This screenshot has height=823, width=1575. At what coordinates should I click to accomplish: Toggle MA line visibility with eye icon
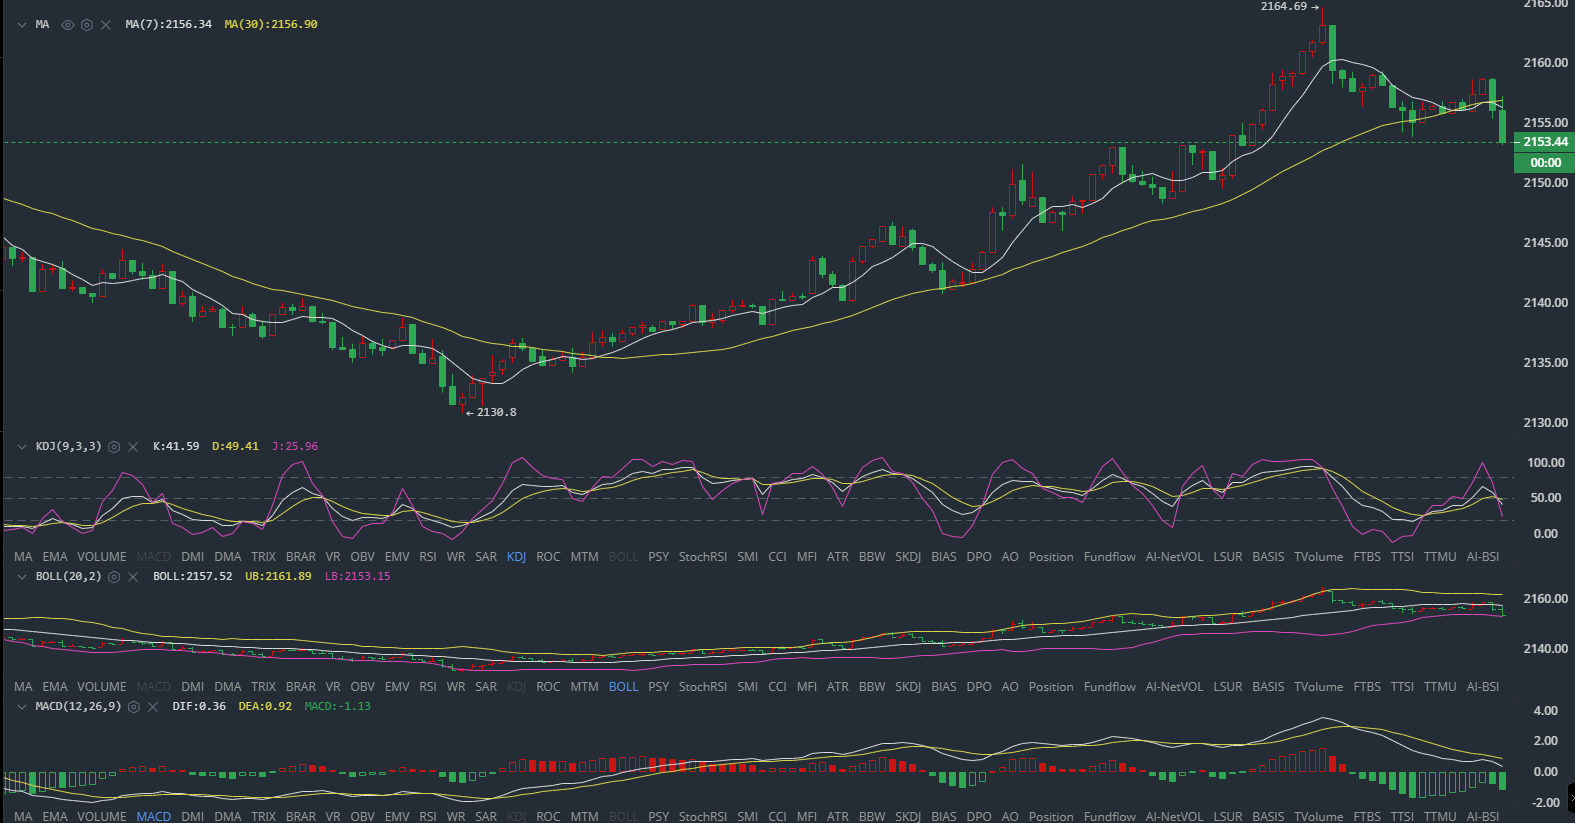[x=68, y=25]
